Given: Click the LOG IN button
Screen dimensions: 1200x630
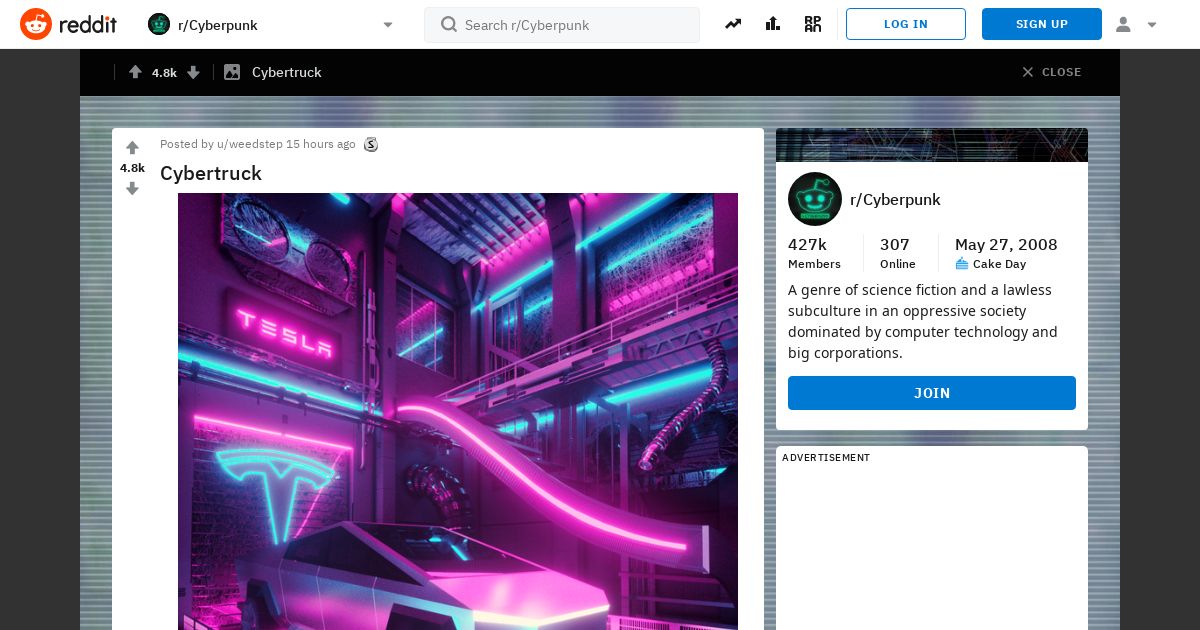Looking at the screenshot, I should (906, 24).
